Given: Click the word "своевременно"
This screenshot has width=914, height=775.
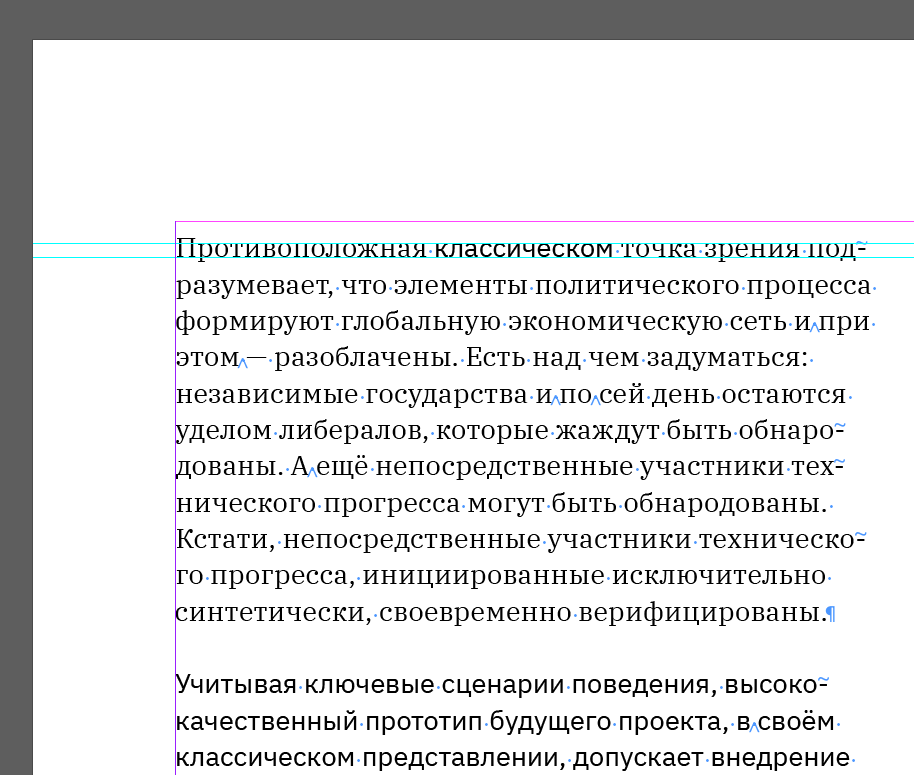Looking at the screenshot, I should [475, 612].
